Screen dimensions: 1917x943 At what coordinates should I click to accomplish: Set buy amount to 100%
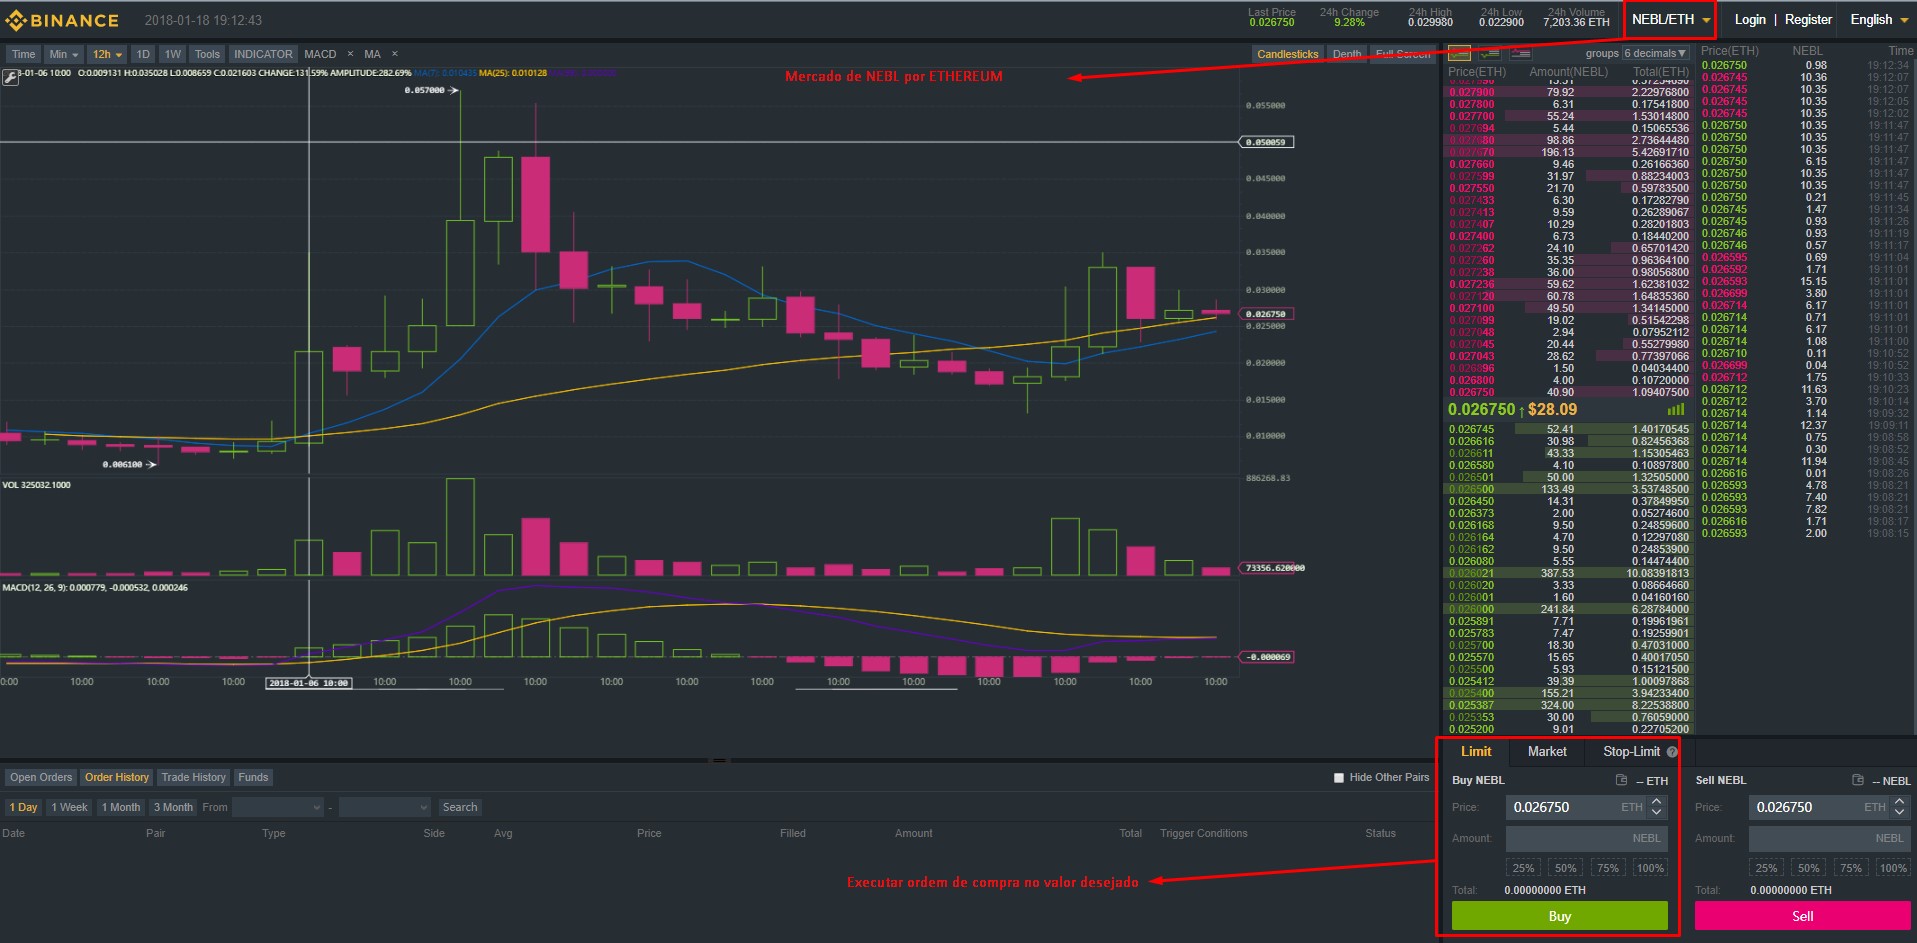click(x=1650, y=868)
